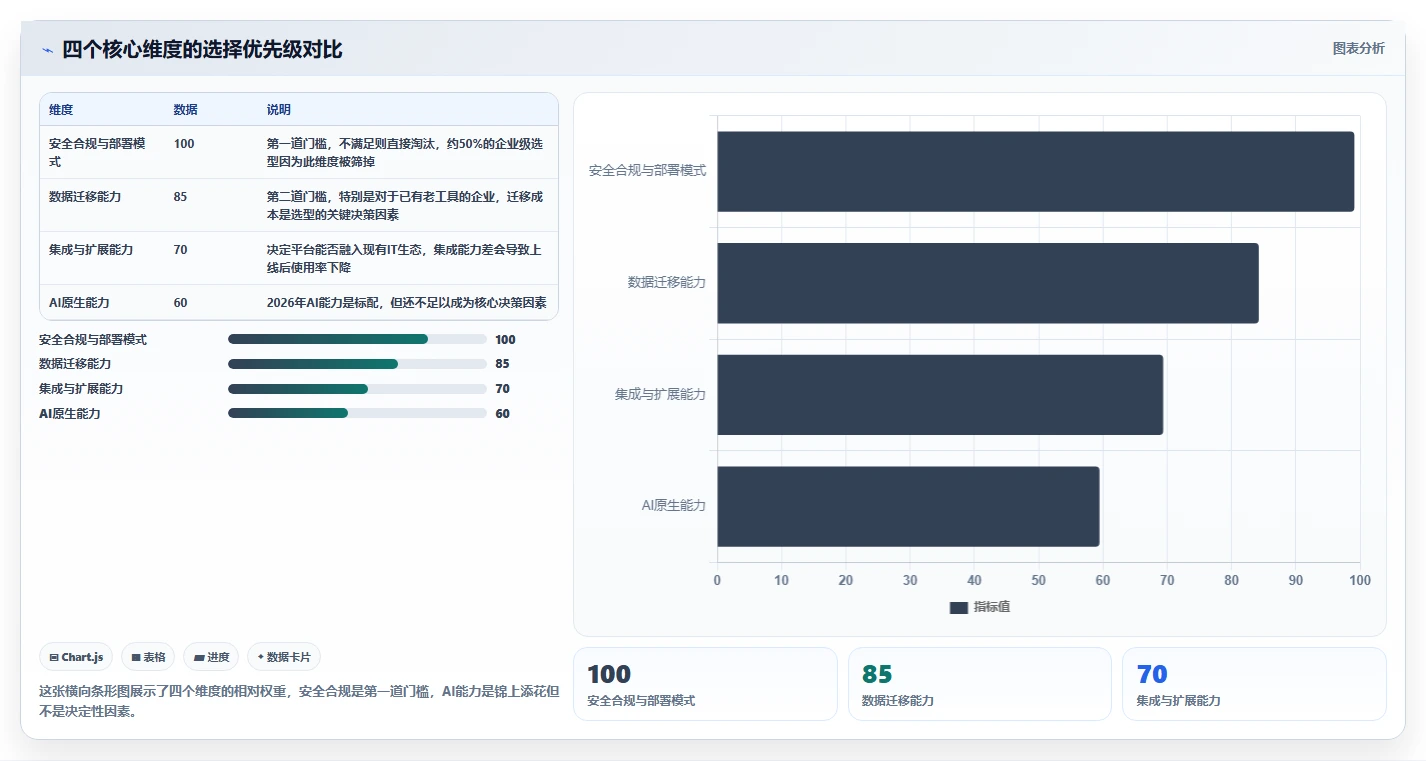Click the 集成与扩展能力 chart bar
1426x761 pixels.
coord(940,395)
